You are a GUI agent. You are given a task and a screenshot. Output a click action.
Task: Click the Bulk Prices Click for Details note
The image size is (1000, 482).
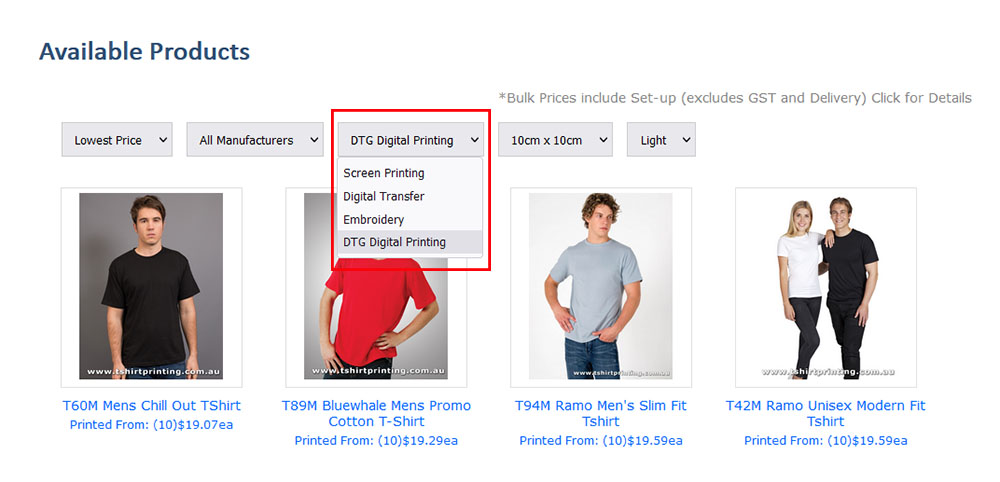click(x=735, y=98)
